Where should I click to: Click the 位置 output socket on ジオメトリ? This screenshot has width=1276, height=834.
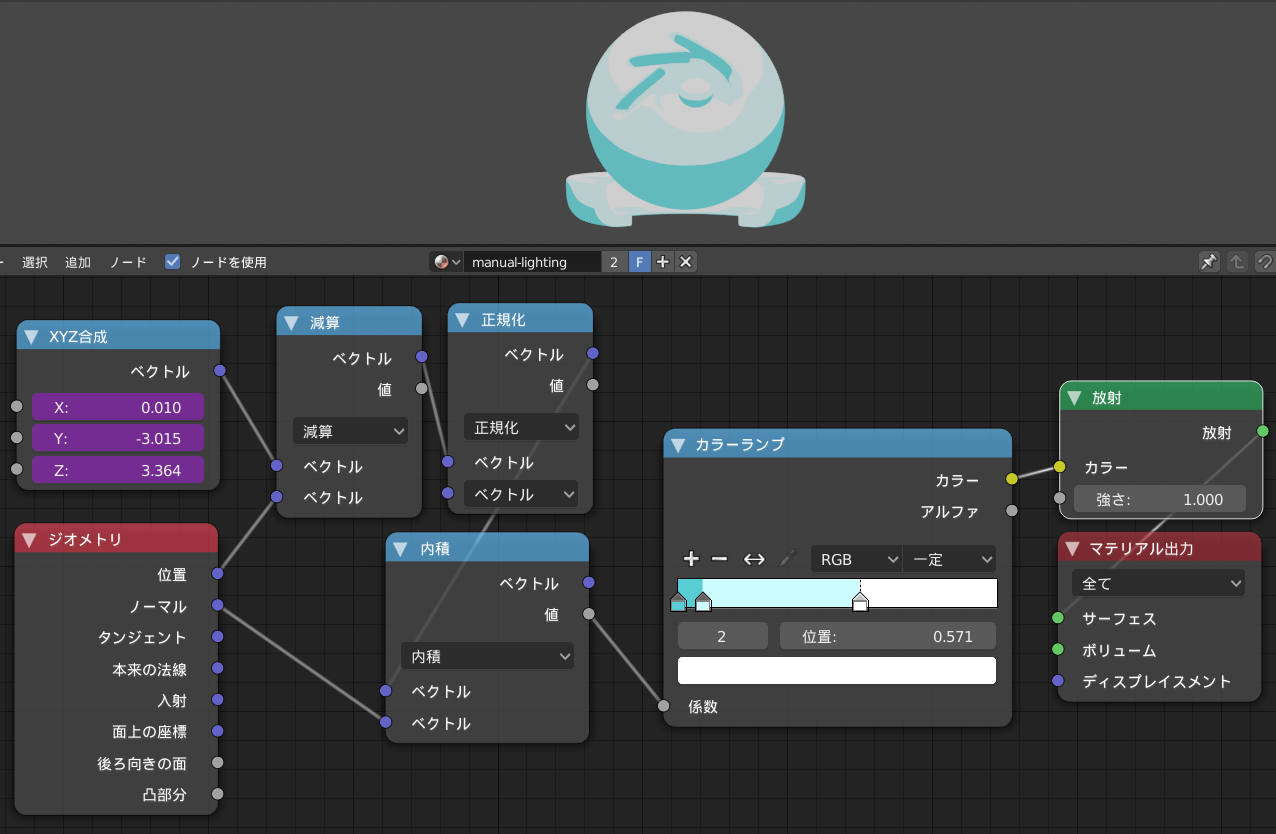pos(217,574)
